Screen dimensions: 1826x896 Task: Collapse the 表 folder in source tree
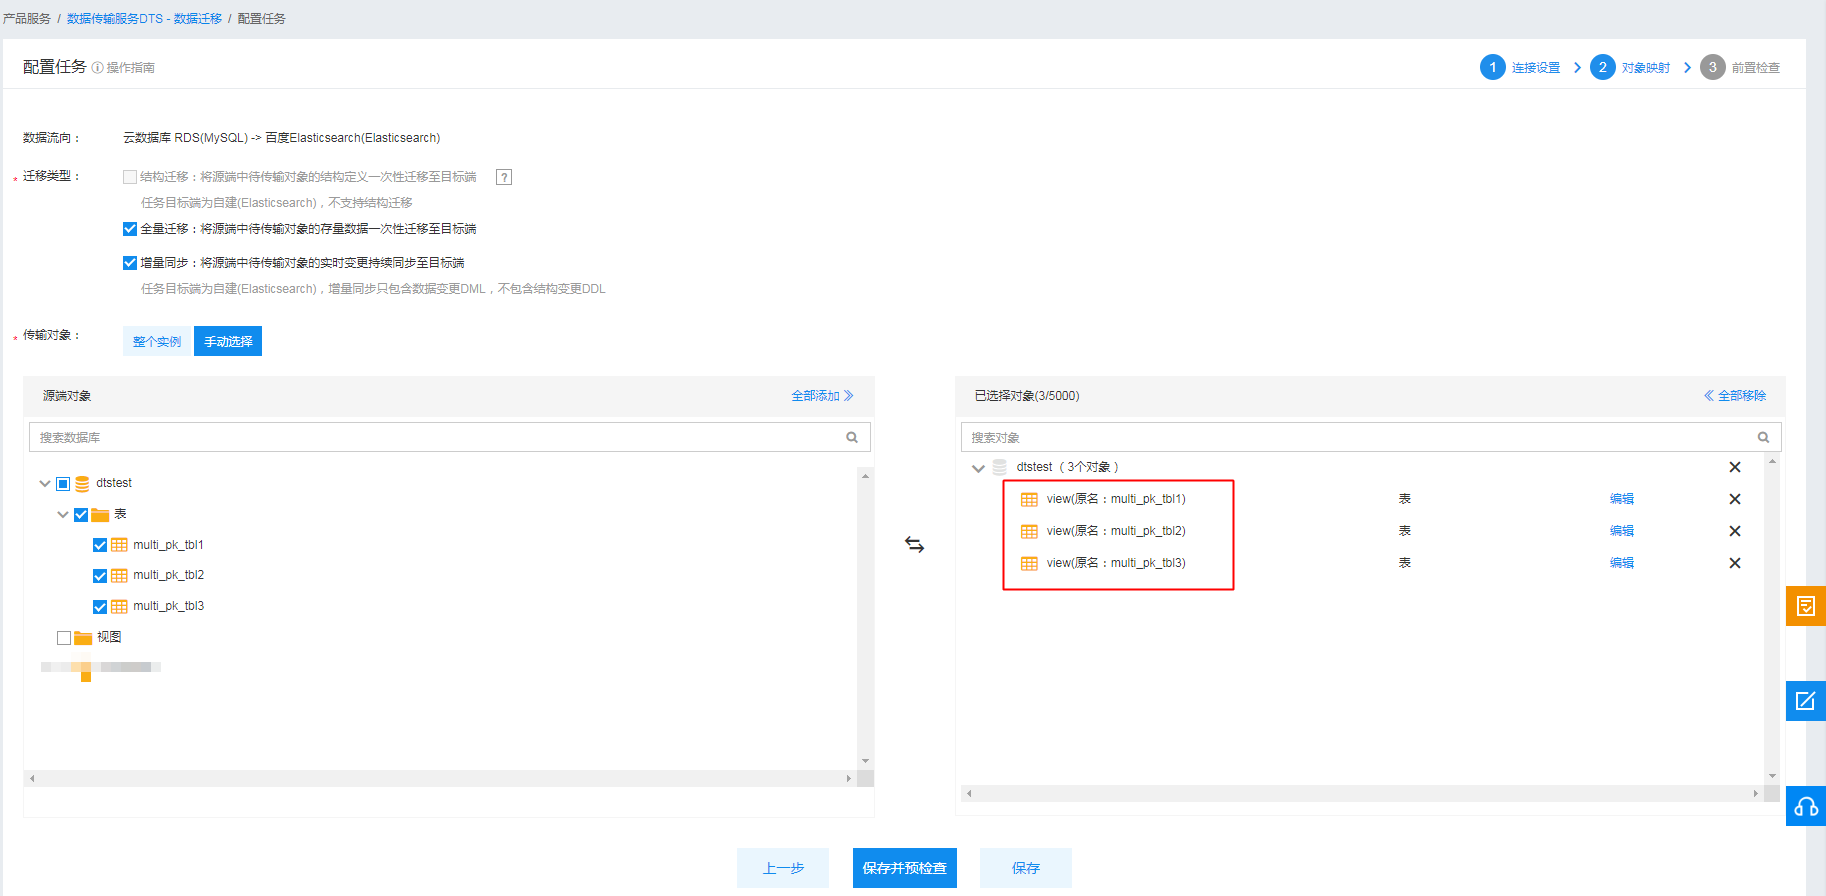click(63, 515)
